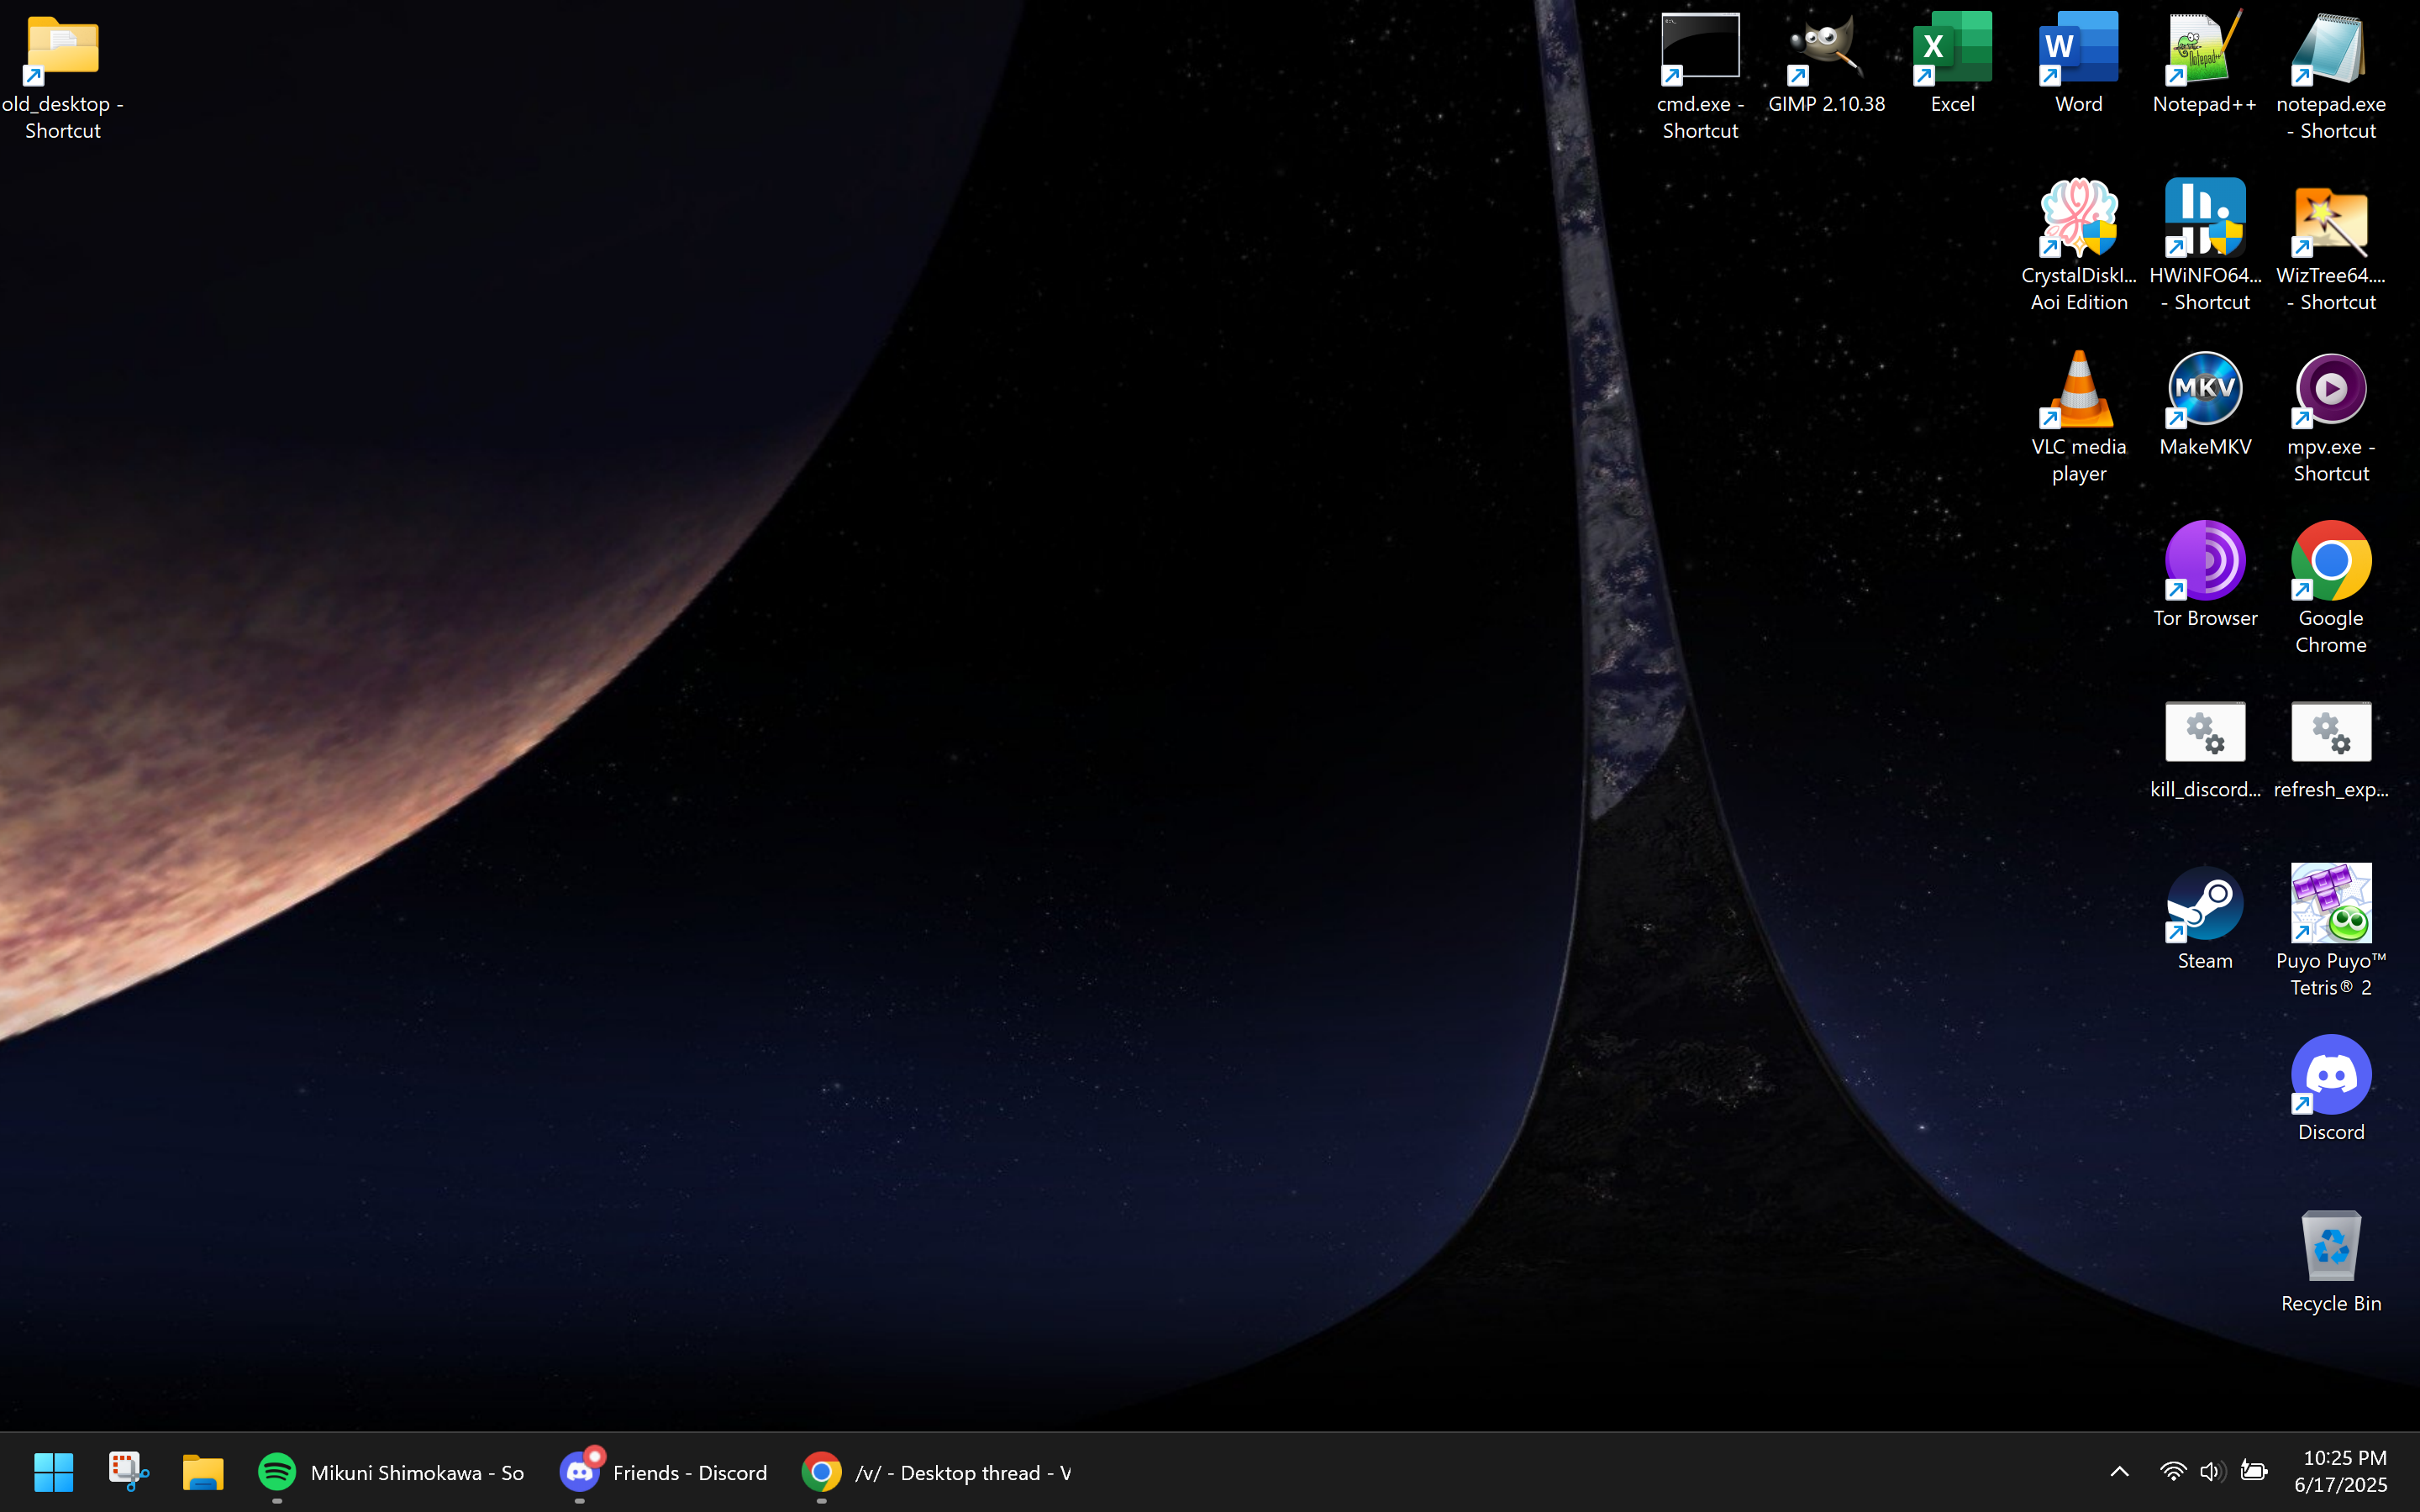Switch to Friends - Discord taskbar window
The image size is (2420, 1512).
tap(664, 1472)
